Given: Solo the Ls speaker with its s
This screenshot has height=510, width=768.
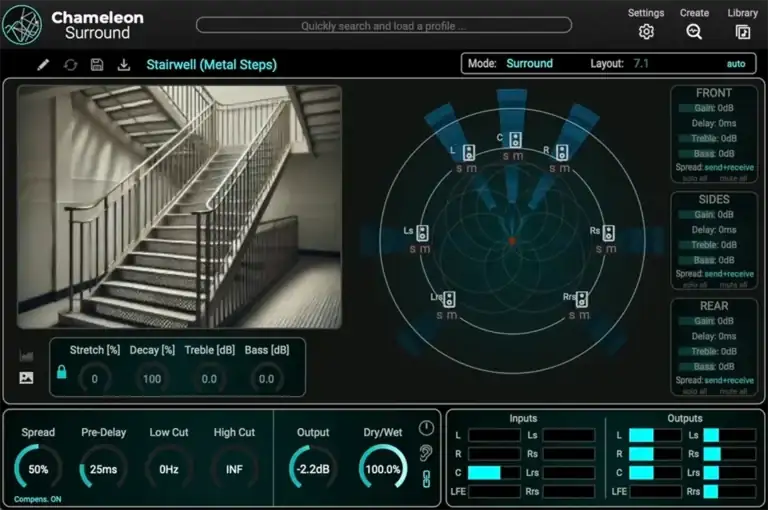Looking at the screenshot, I should [x=412, y=249].
